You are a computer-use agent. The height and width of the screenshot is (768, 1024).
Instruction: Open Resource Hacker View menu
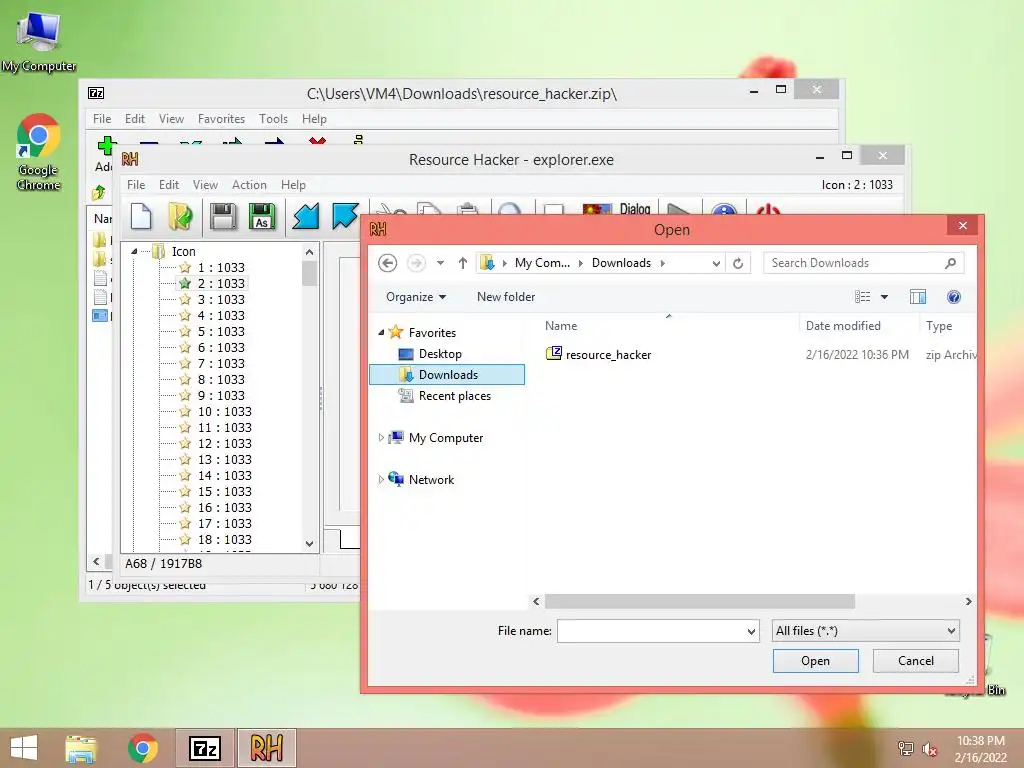tap(205, 185)
